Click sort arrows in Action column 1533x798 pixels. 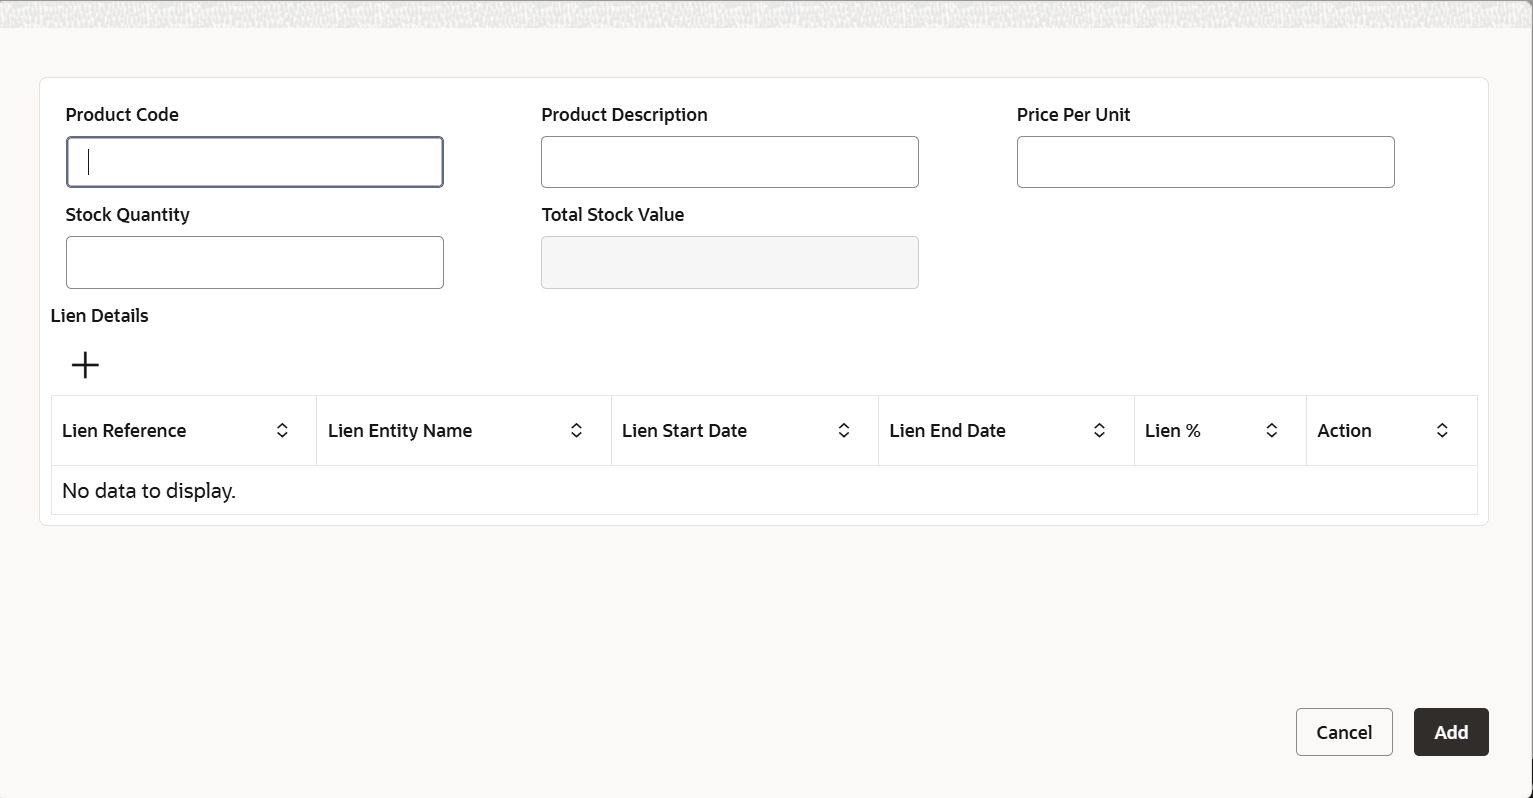[x=1442, y=430]
